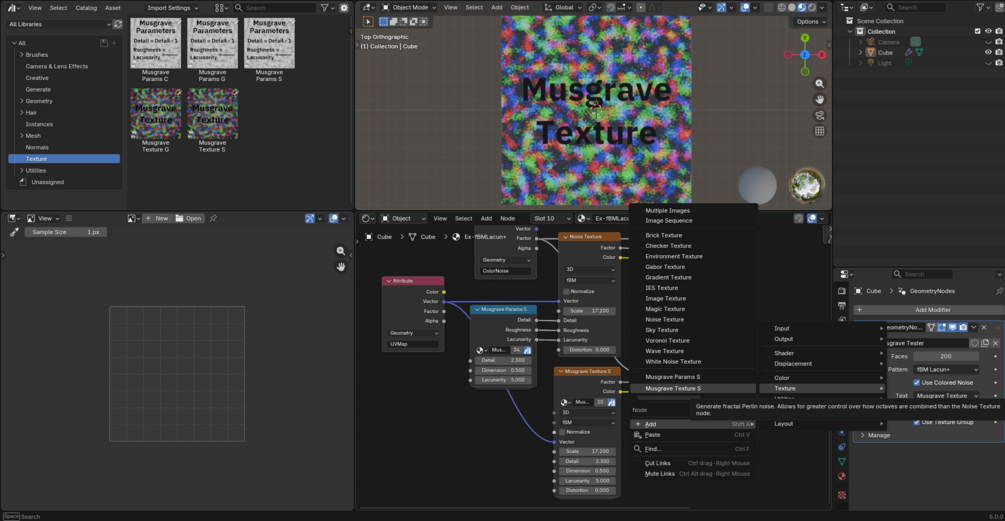
Task: Pin the image in image editor
Action: [x=213, y=219]
